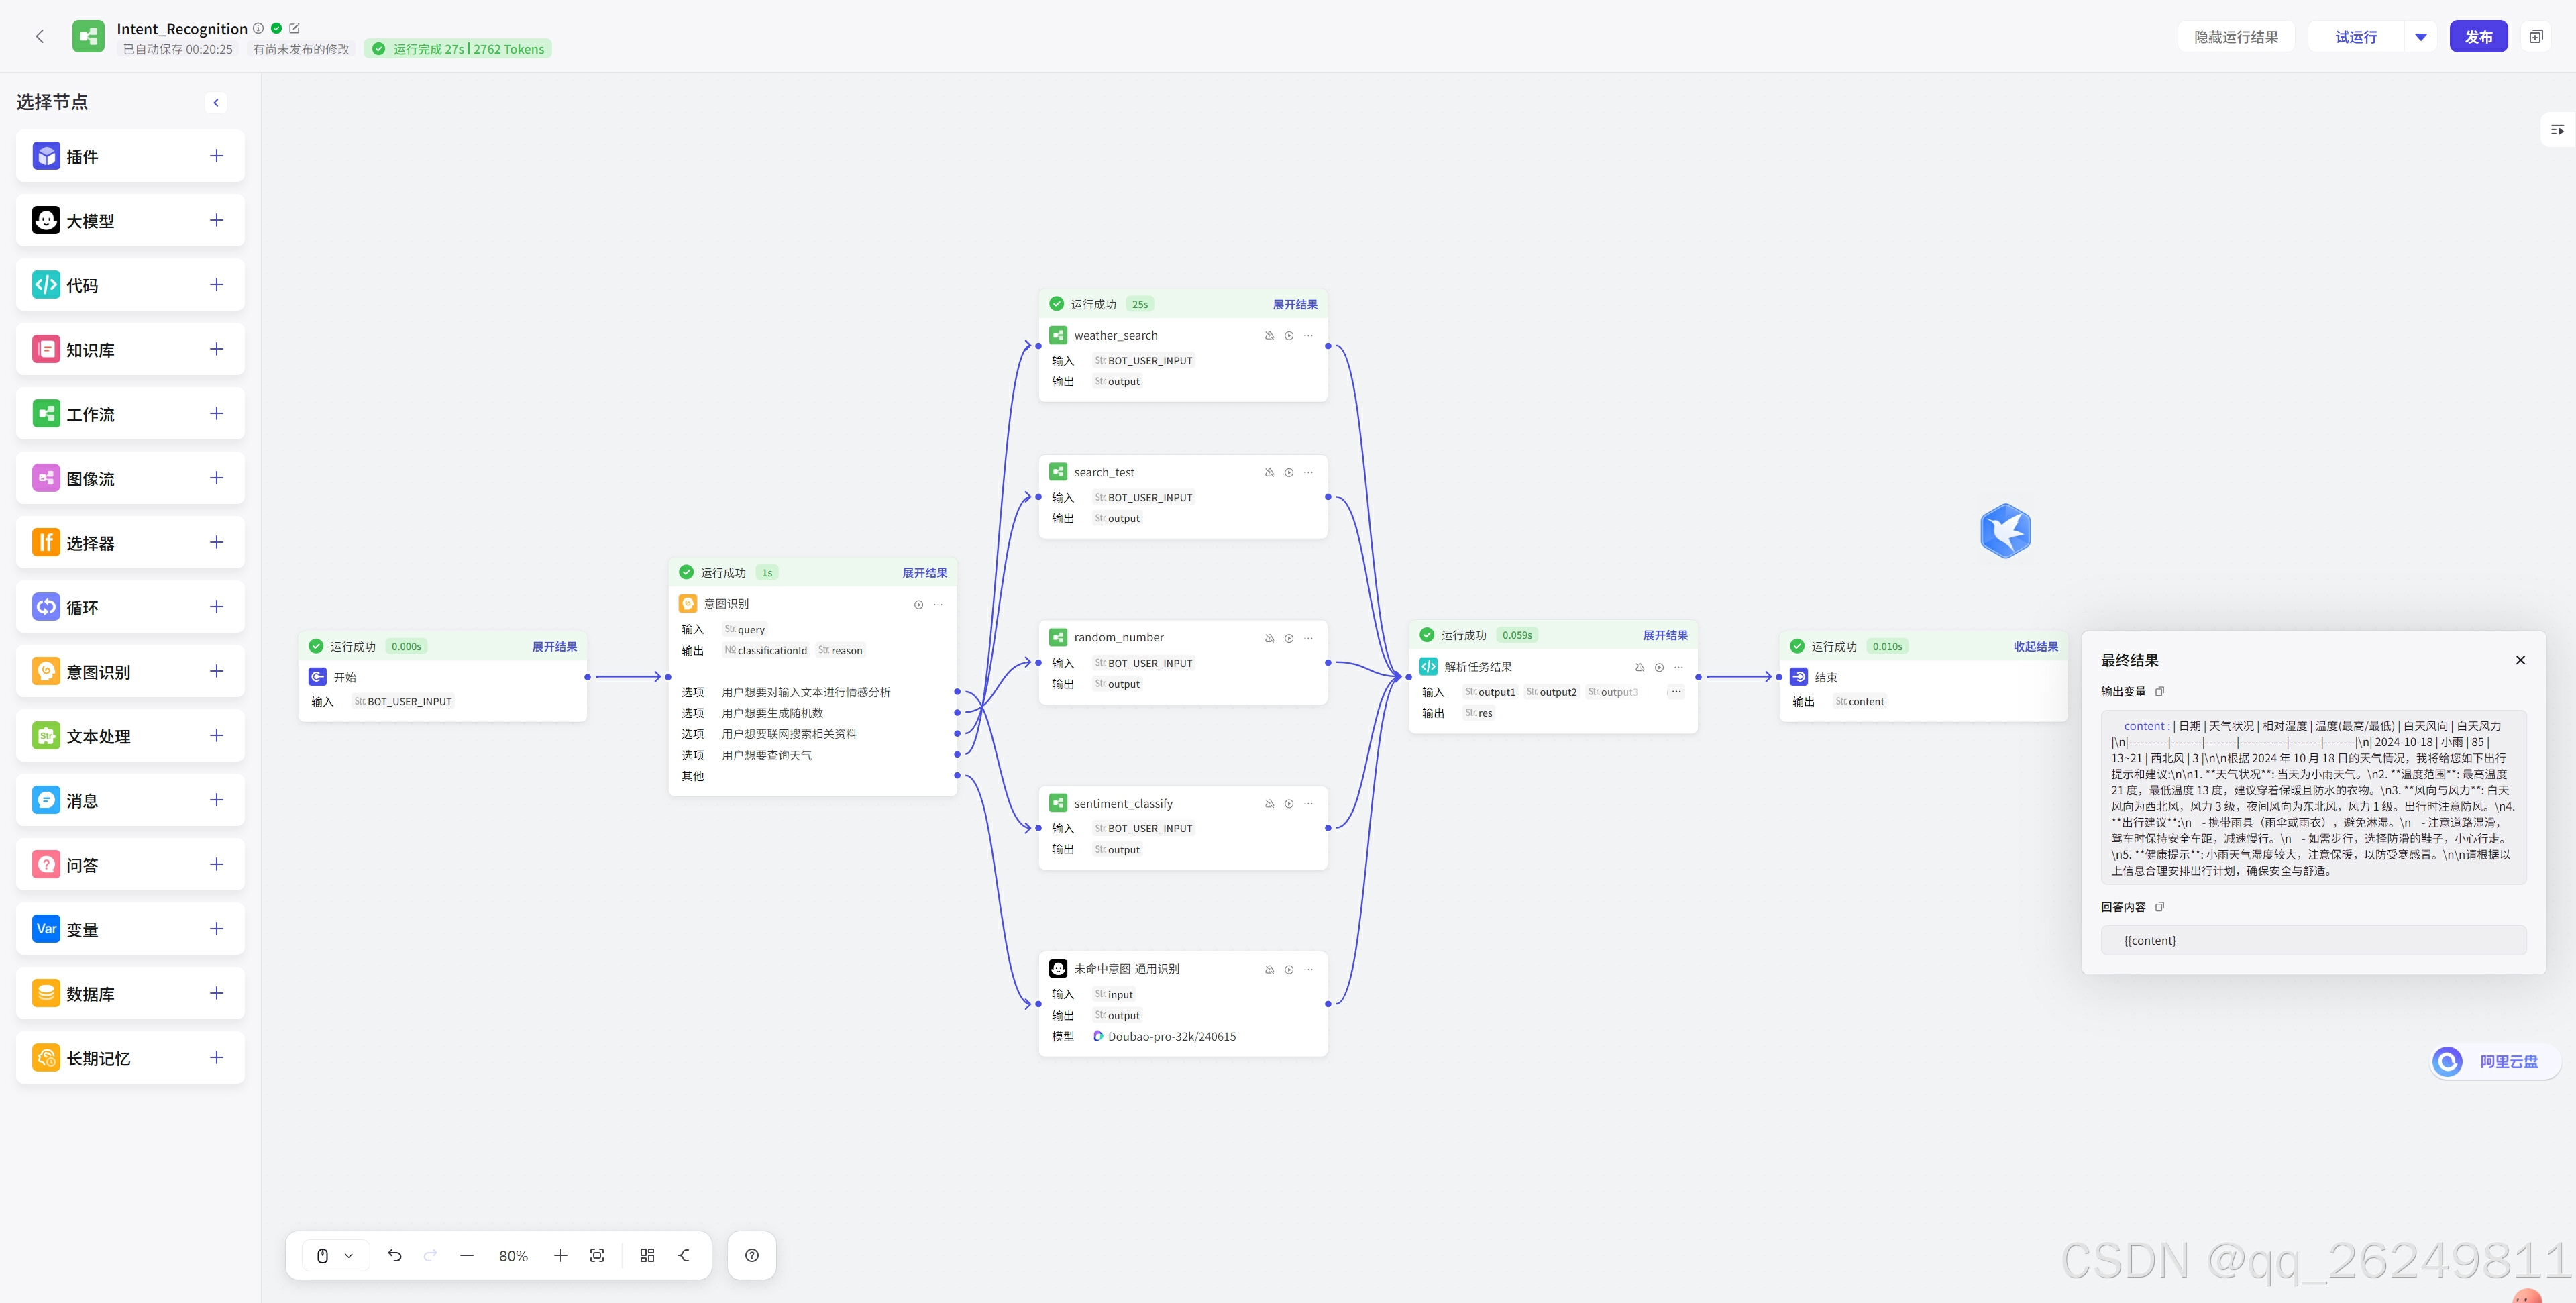The image size is (2576, 1303).
Task: Click the run icon on weather_search node
Action: [x=1289, y=336]
